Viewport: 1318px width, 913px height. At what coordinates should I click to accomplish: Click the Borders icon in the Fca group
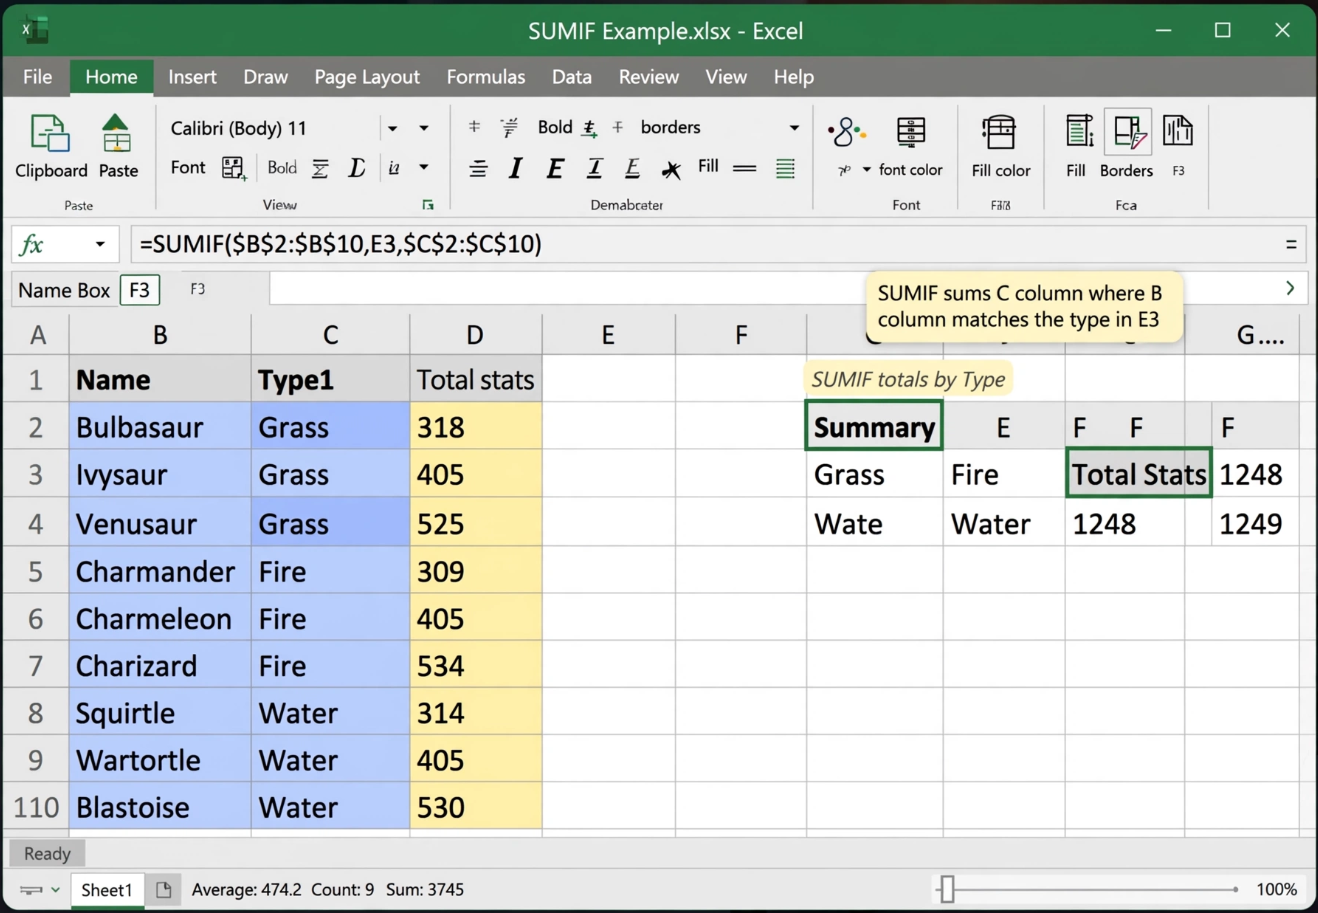(1128, 132)
